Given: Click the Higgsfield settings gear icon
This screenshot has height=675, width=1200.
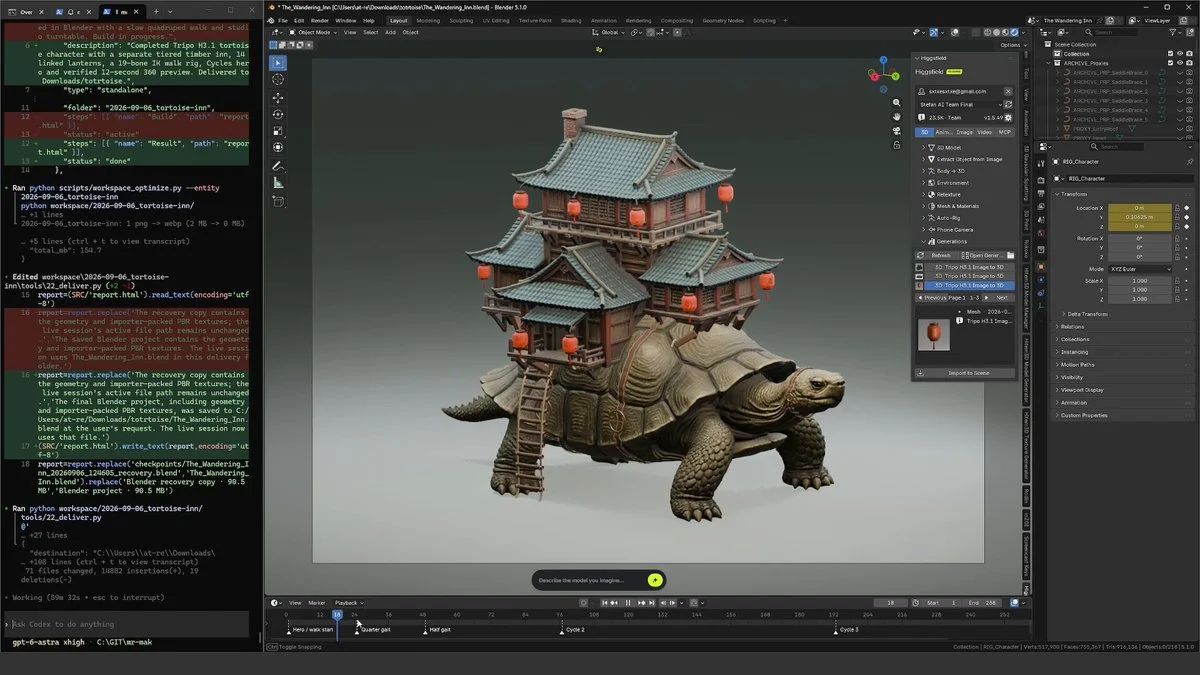Looking at the screenshot, I should coord(1008,117).
